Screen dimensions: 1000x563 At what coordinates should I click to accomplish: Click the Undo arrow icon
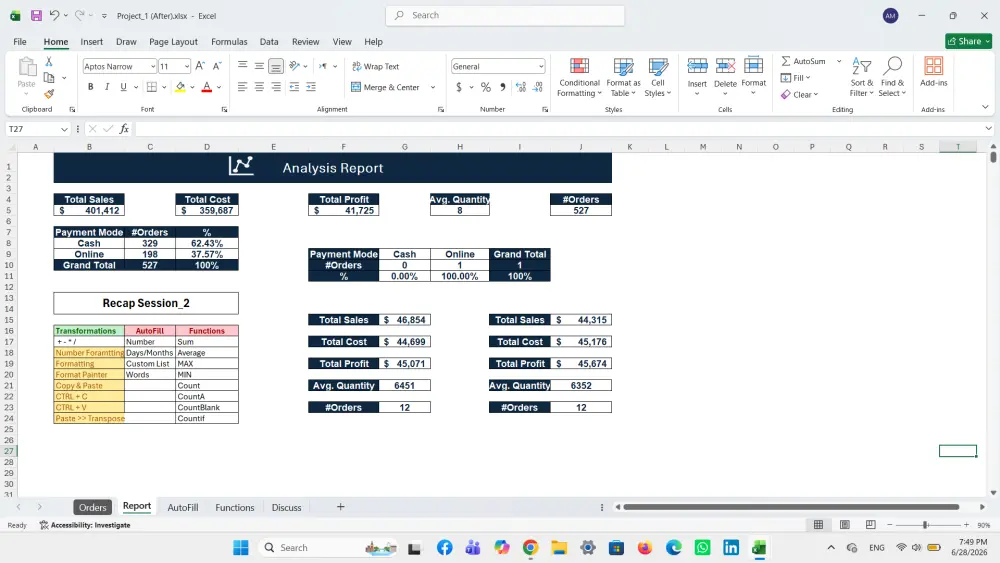click(x=54, y=15)
